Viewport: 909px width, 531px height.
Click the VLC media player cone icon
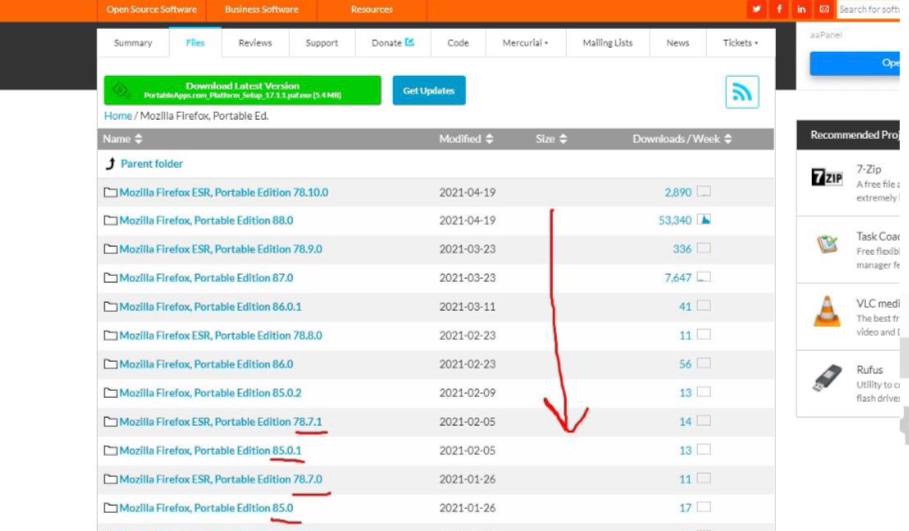826,311
